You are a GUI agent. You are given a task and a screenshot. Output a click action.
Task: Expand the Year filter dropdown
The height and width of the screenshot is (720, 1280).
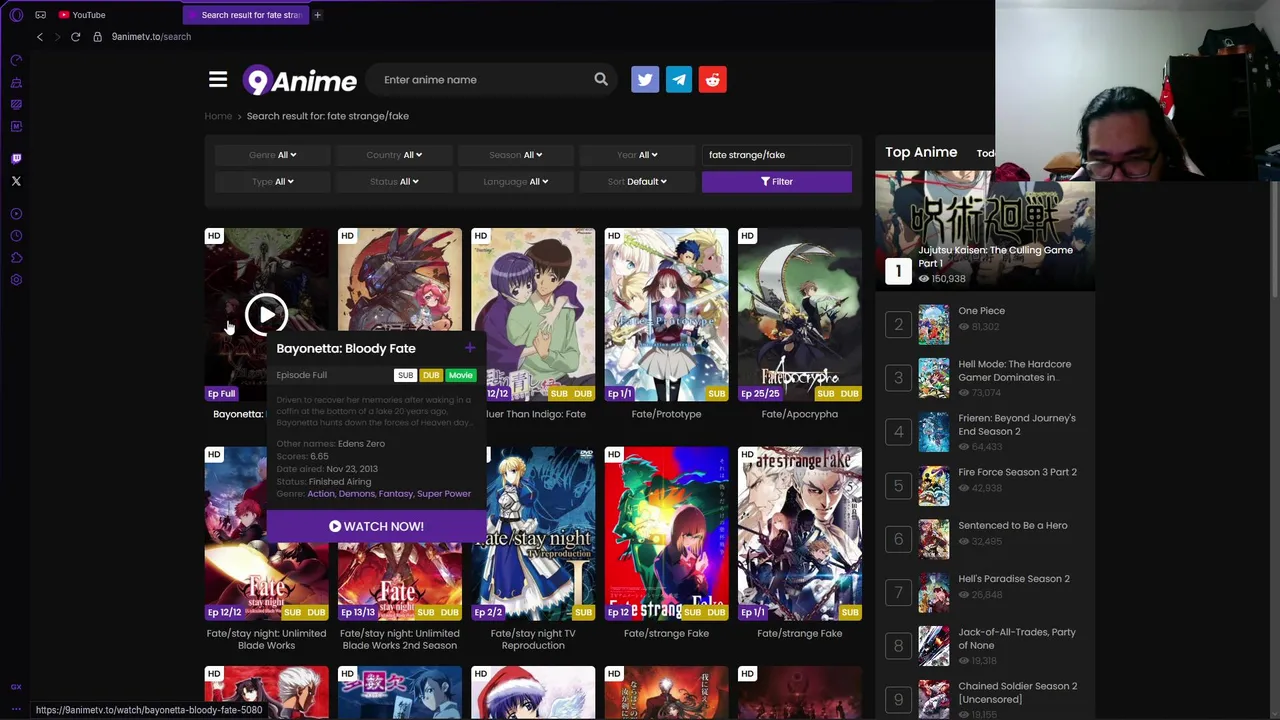click(637, 155)
